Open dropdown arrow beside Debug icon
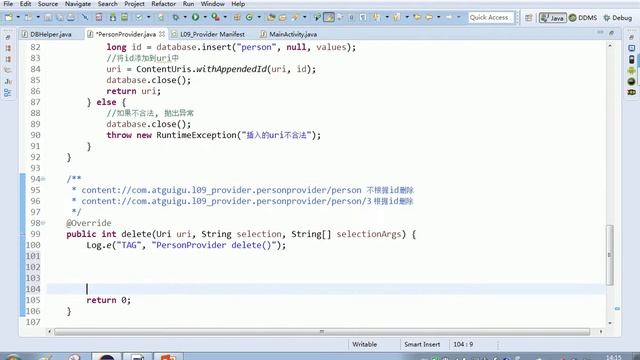The height and width of the screenshot is (360, 640). click(185, 18)
